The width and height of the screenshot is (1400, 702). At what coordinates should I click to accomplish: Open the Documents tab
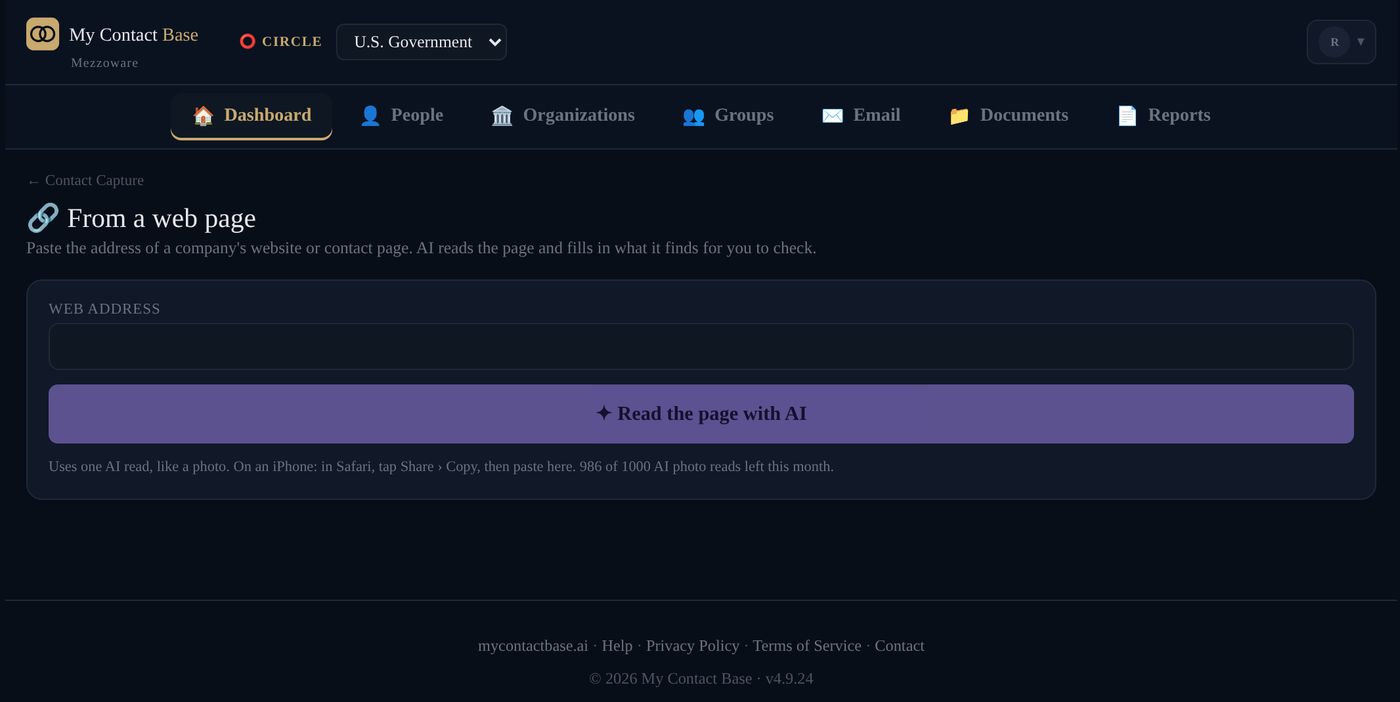(1008, 116)
